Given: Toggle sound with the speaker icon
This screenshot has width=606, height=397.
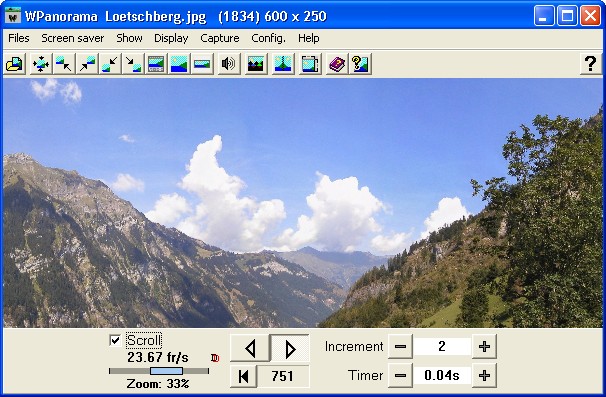Looking at the screenshot, I should [228, 64].
